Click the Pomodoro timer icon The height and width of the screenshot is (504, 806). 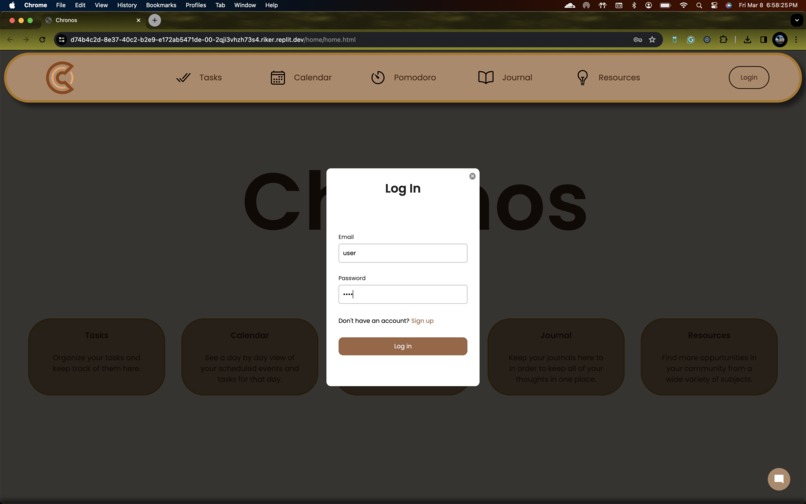[x=378, y=78]
